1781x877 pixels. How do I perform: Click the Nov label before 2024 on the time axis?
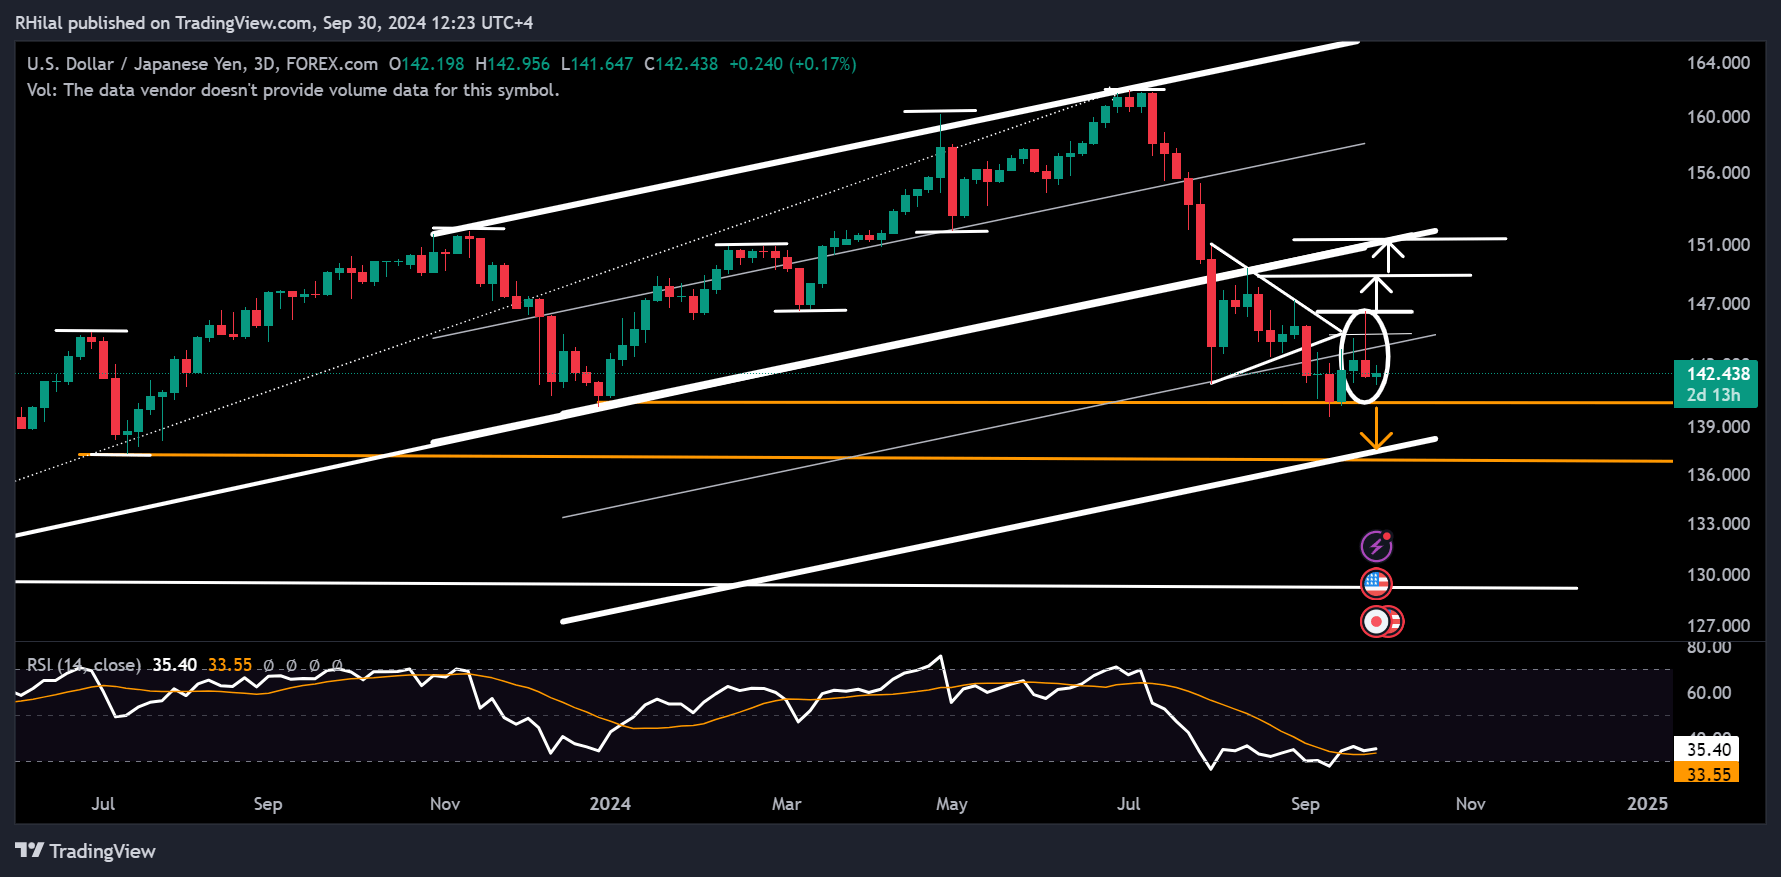pos(445,804)
